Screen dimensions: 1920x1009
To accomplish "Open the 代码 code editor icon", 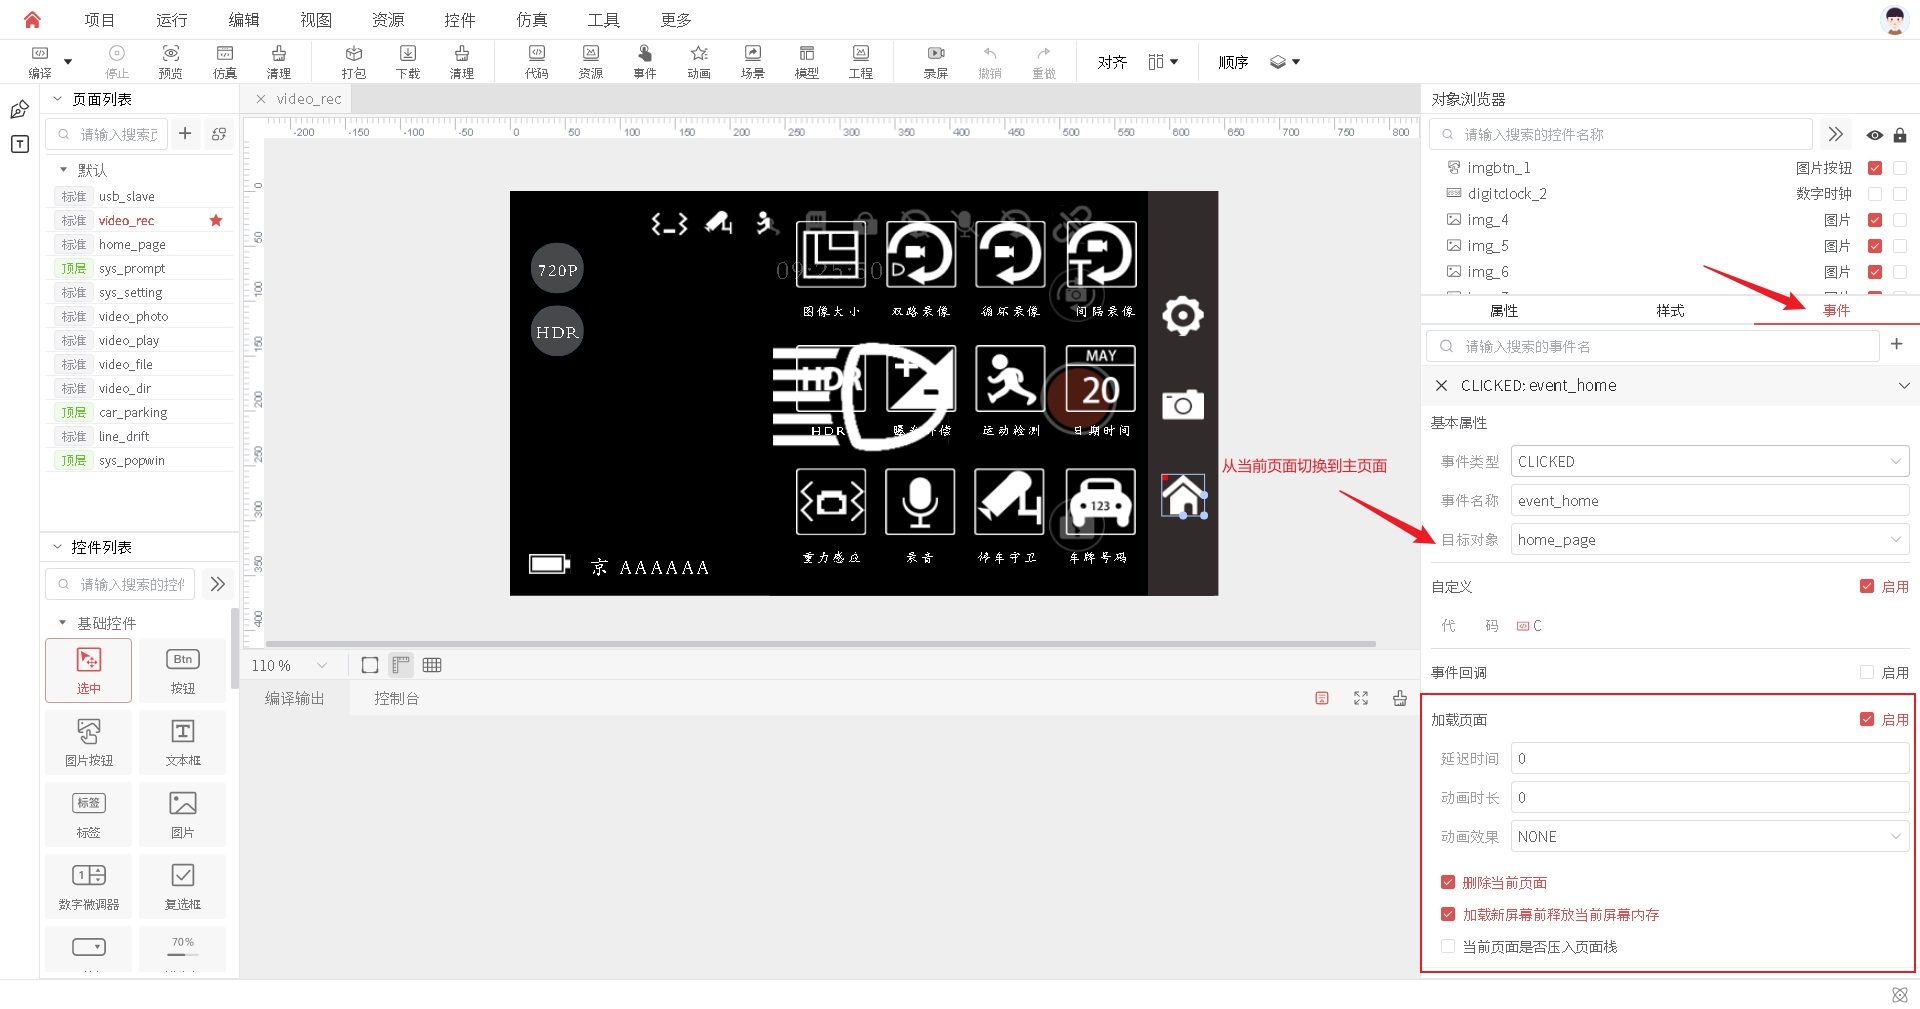I will click(x=537, y=61).
